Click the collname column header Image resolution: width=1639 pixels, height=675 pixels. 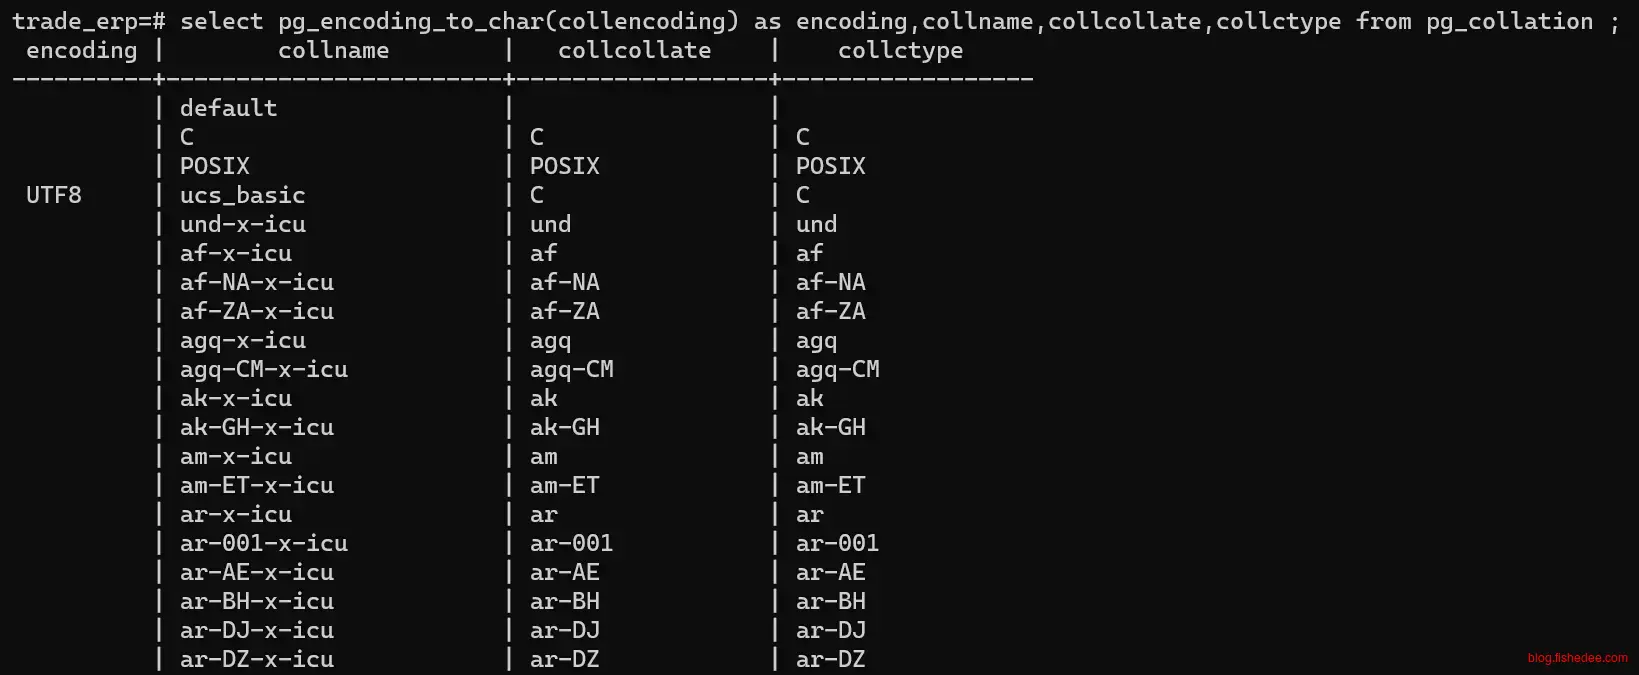pyautogui.click(x=333, y=50)
